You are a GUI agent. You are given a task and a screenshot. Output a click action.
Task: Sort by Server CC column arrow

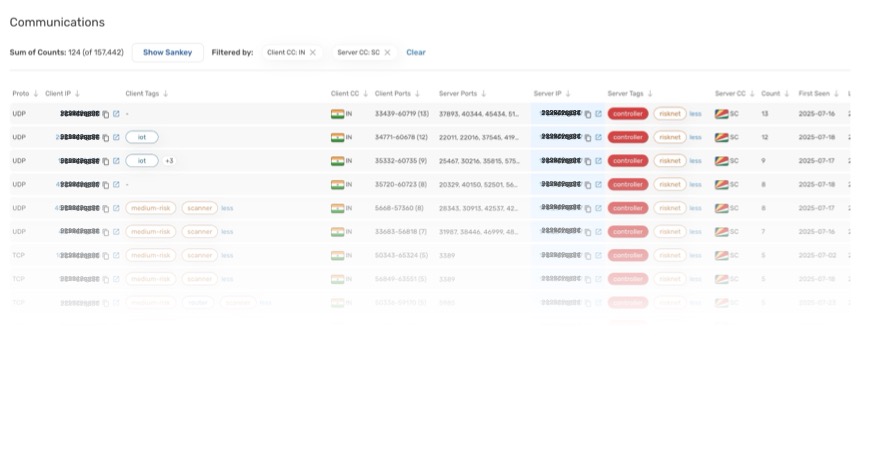[x=752, y=94]
